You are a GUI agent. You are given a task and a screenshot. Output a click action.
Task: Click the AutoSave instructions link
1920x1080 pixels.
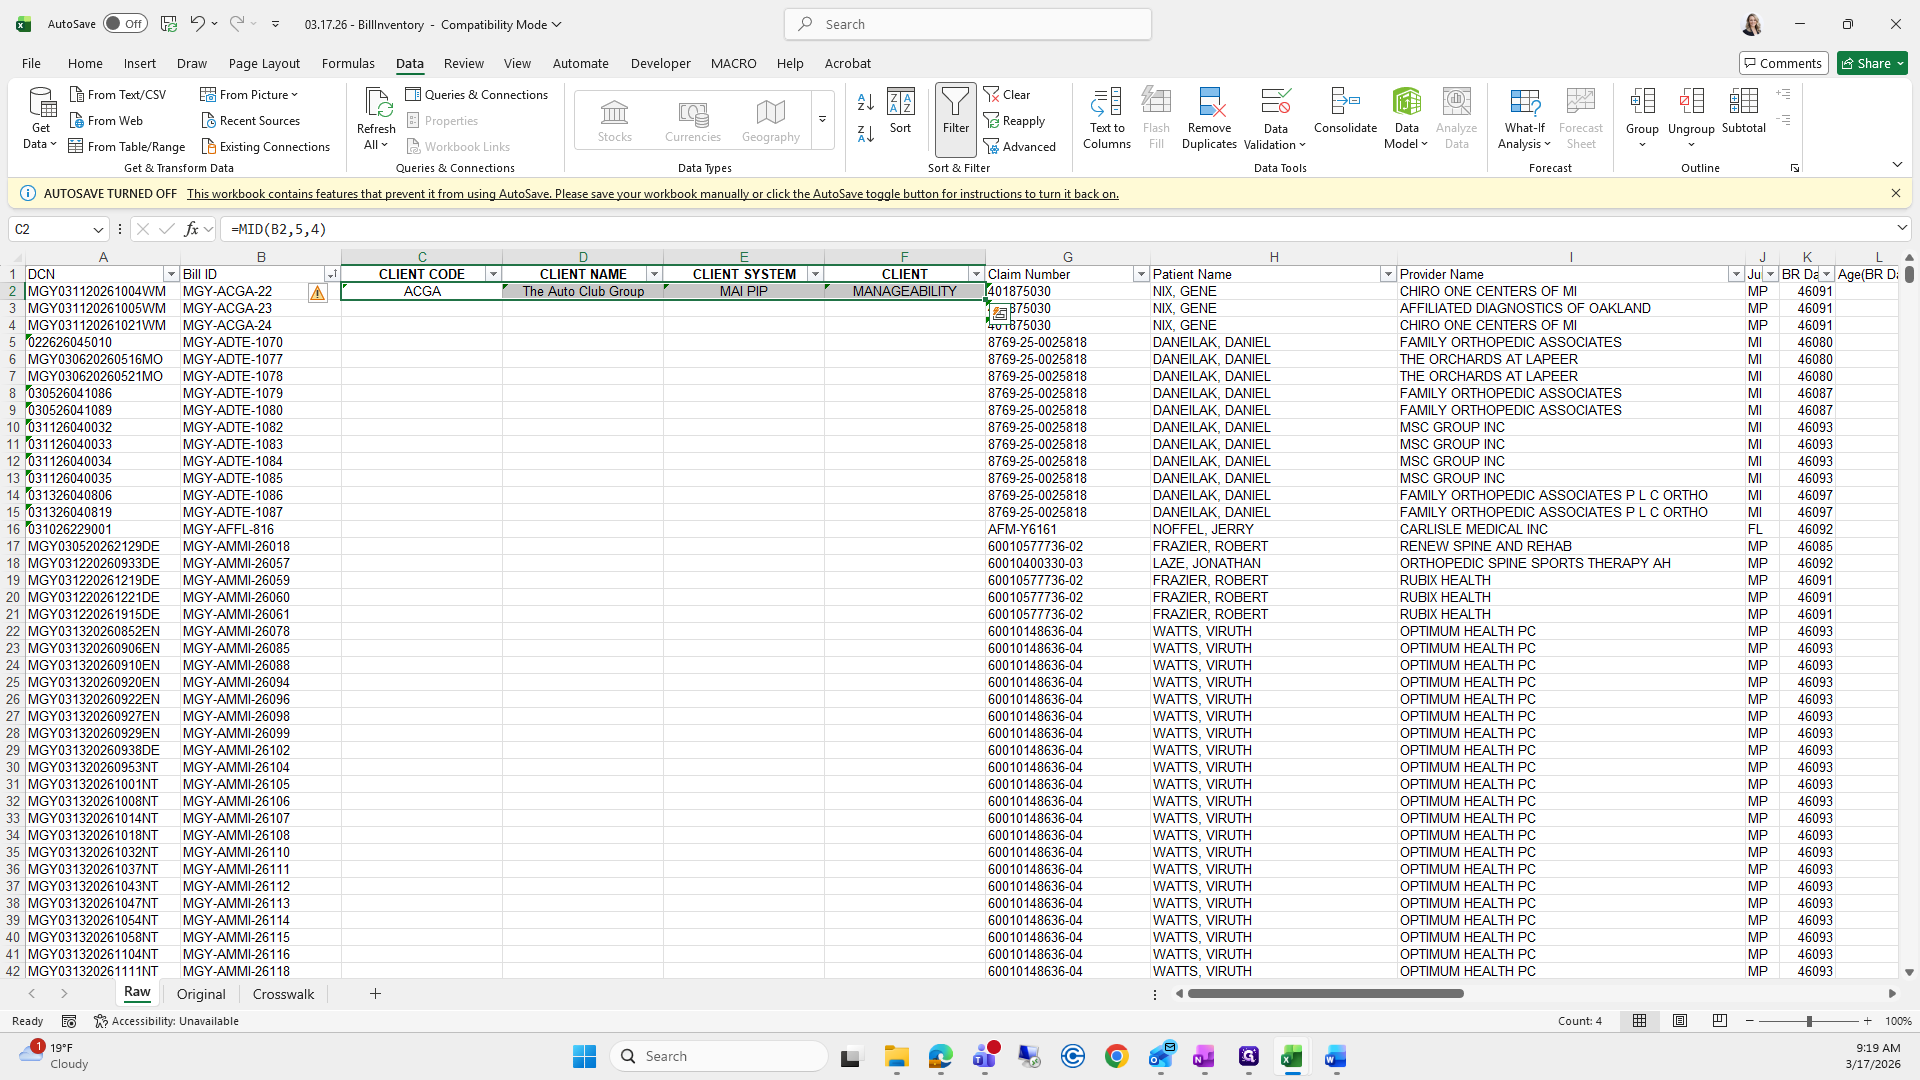(652, 194)
